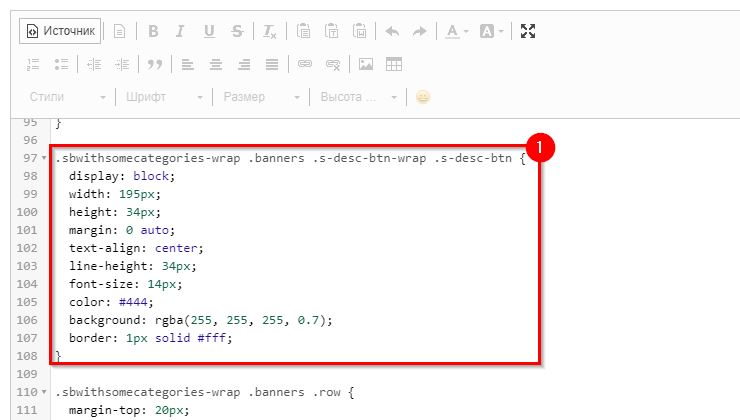Collapse the code block at line 110

pos(44,391)
